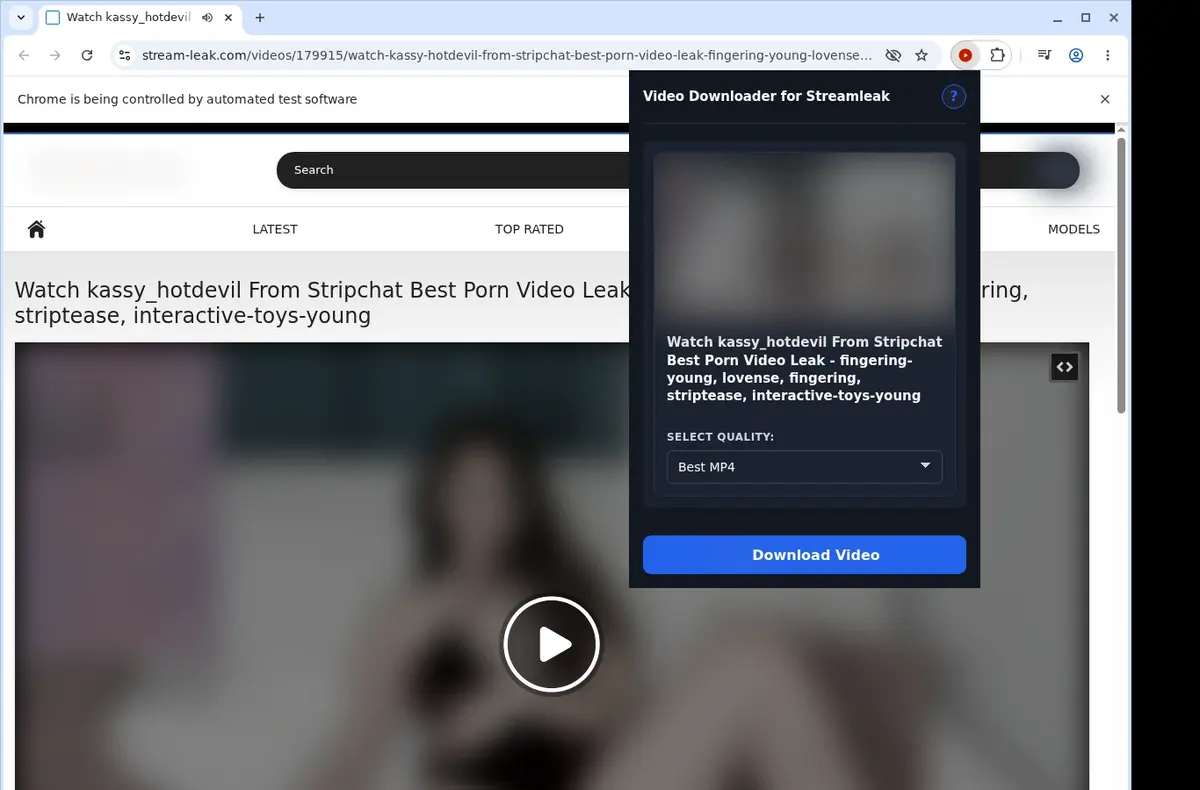Minimize the Chrome window

(1058, 17)
